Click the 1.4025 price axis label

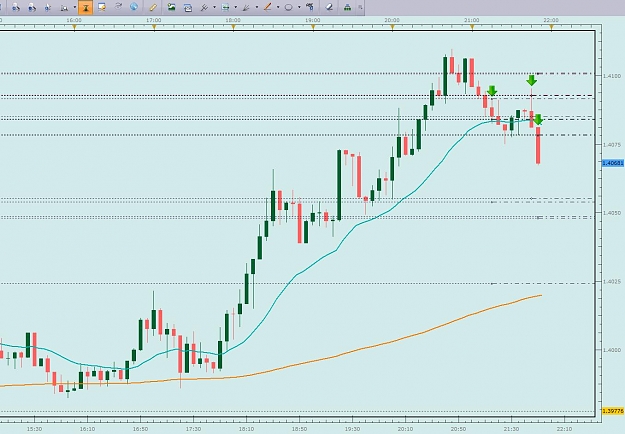pos(612,281)
